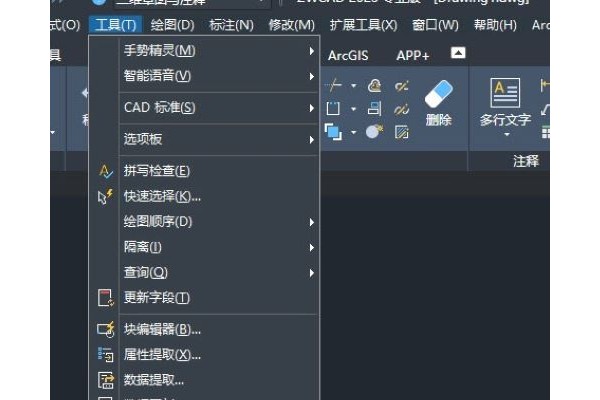Screen dimensions: 600x400
Task: Click the spell check icon beside 拼写检查
Action: pyautogui.click(x=106, y=171)
